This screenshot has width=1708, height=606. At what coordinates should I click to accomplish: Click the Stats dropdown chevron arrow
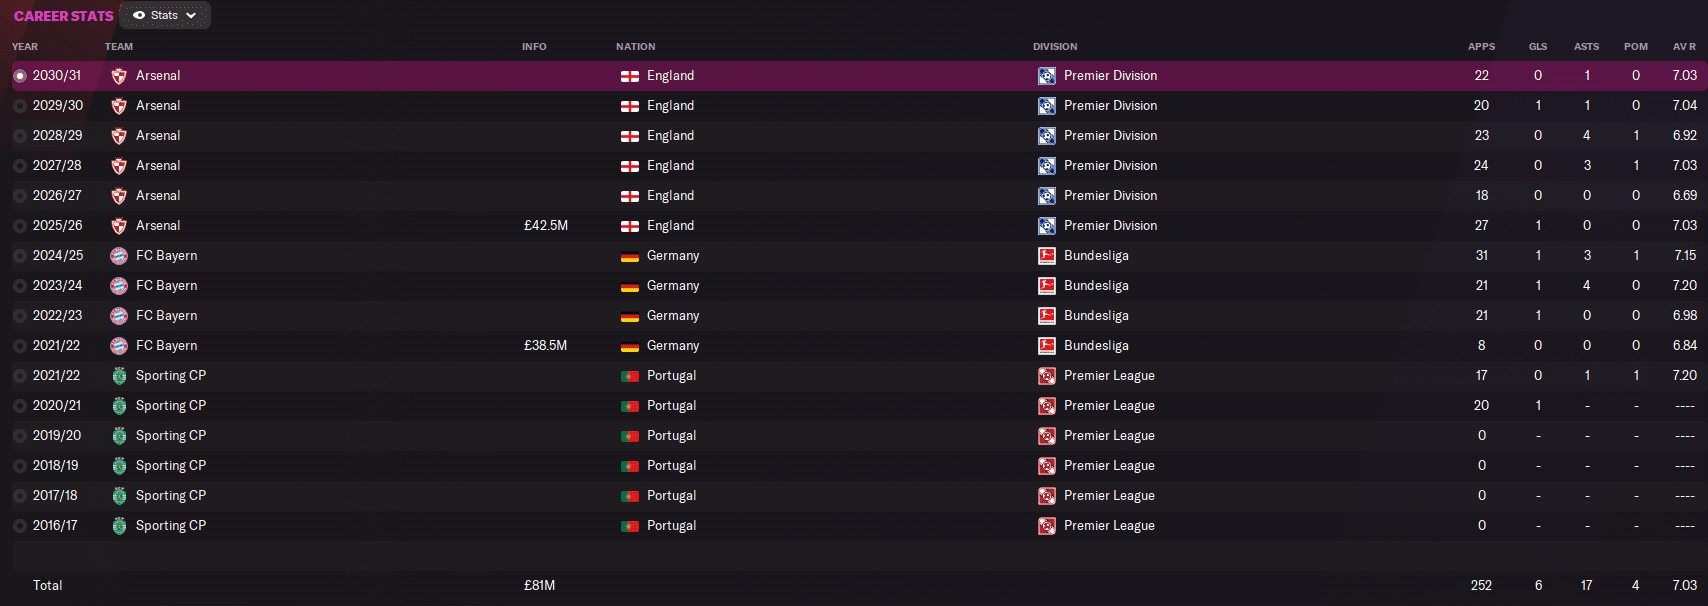(191, 15)
